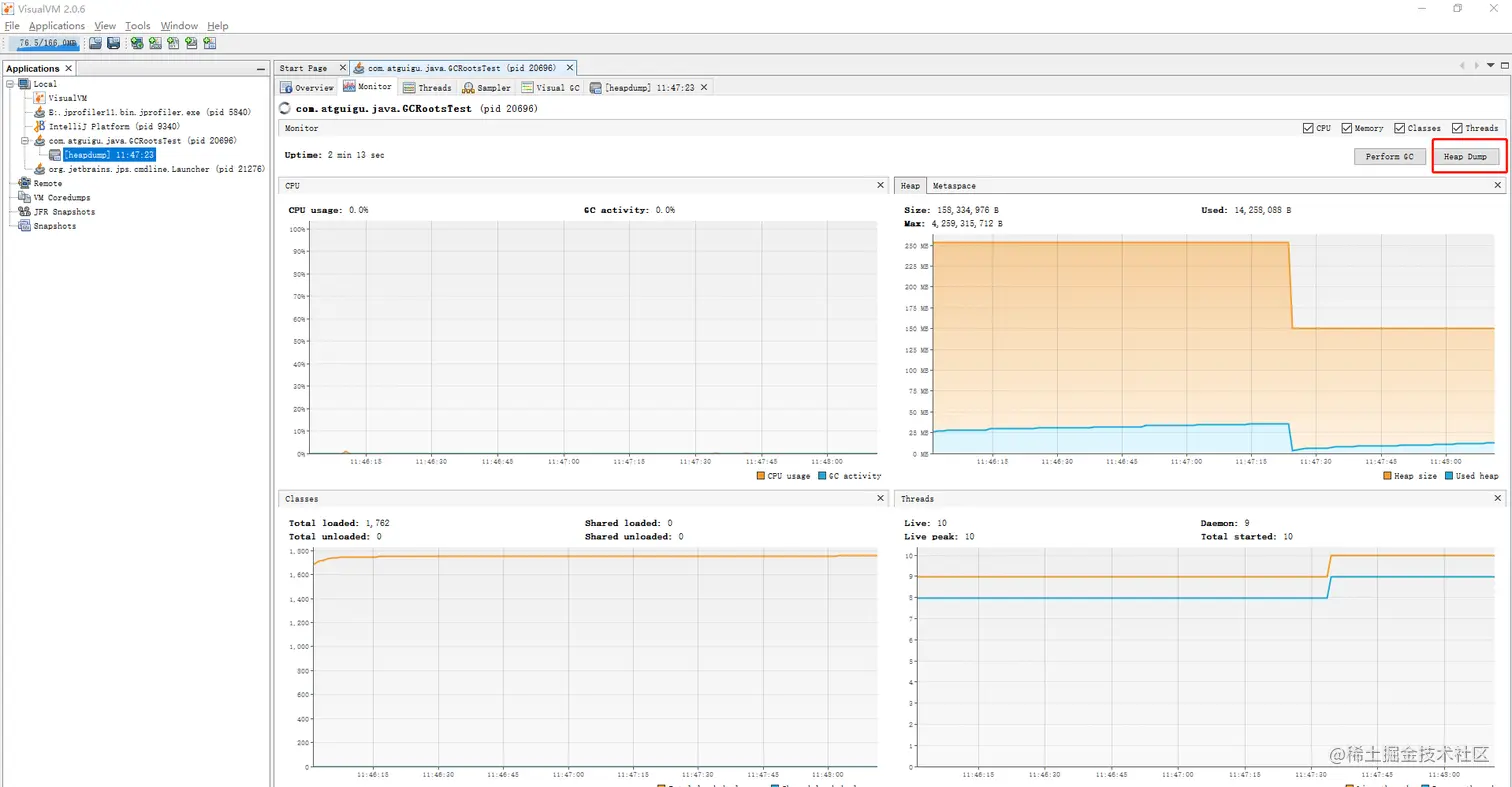Viewport: 1512px width, 787px height.
Task: Collapse the com.atguigu.java.GCRootsTest tree node
Action: 26,141
